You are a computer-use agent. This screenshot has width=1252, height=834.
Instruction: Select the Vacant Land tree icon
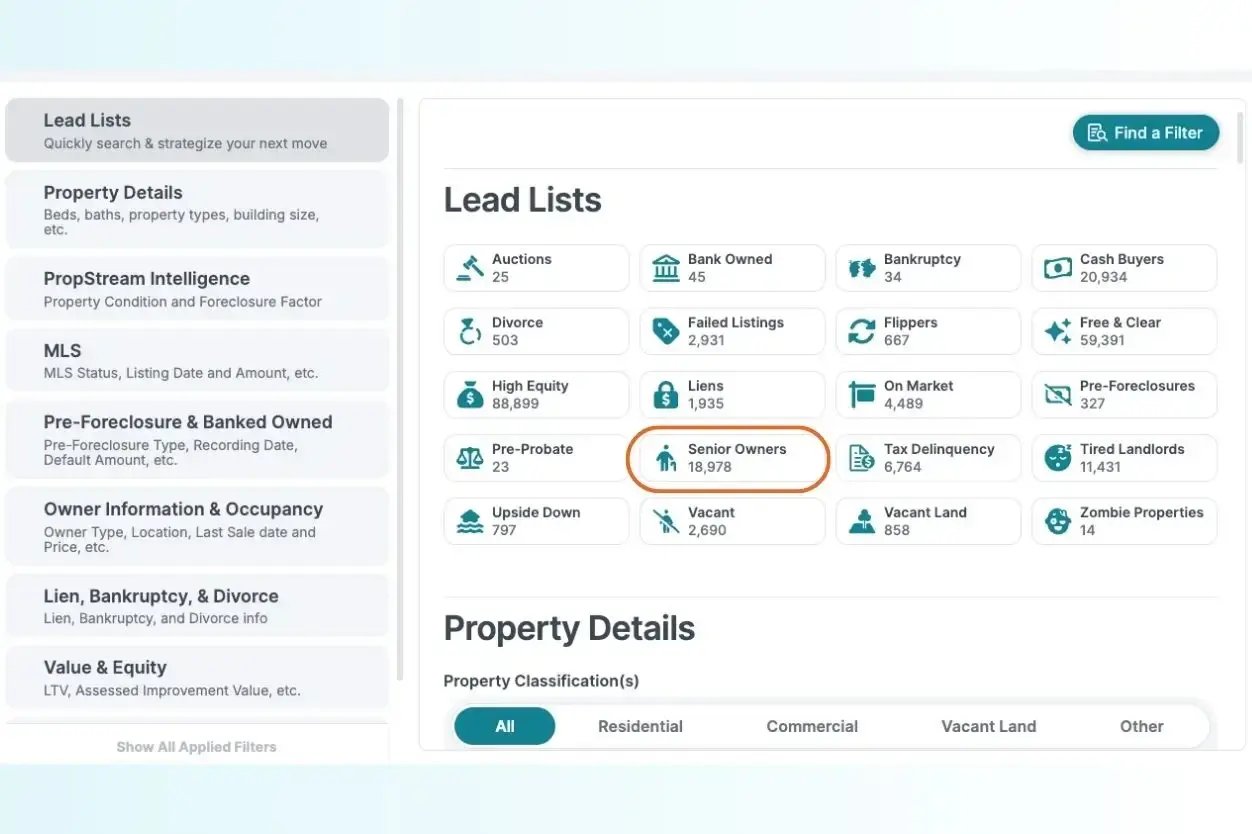(x=862, y=521)
